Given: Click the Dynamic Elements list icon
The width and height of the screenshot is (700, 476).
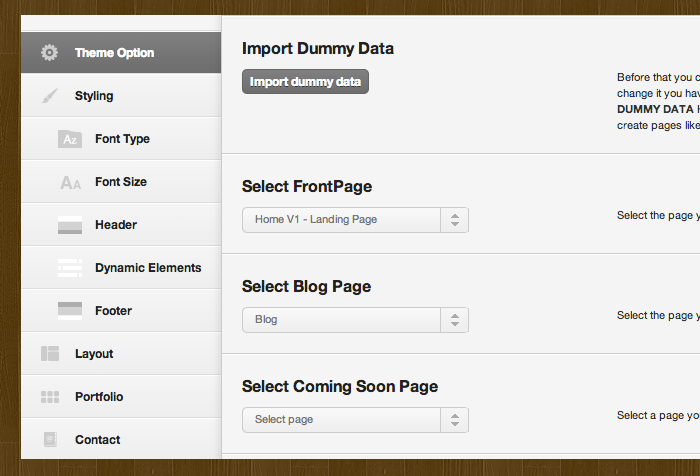Looking at the screenshot, I should 69,268.
